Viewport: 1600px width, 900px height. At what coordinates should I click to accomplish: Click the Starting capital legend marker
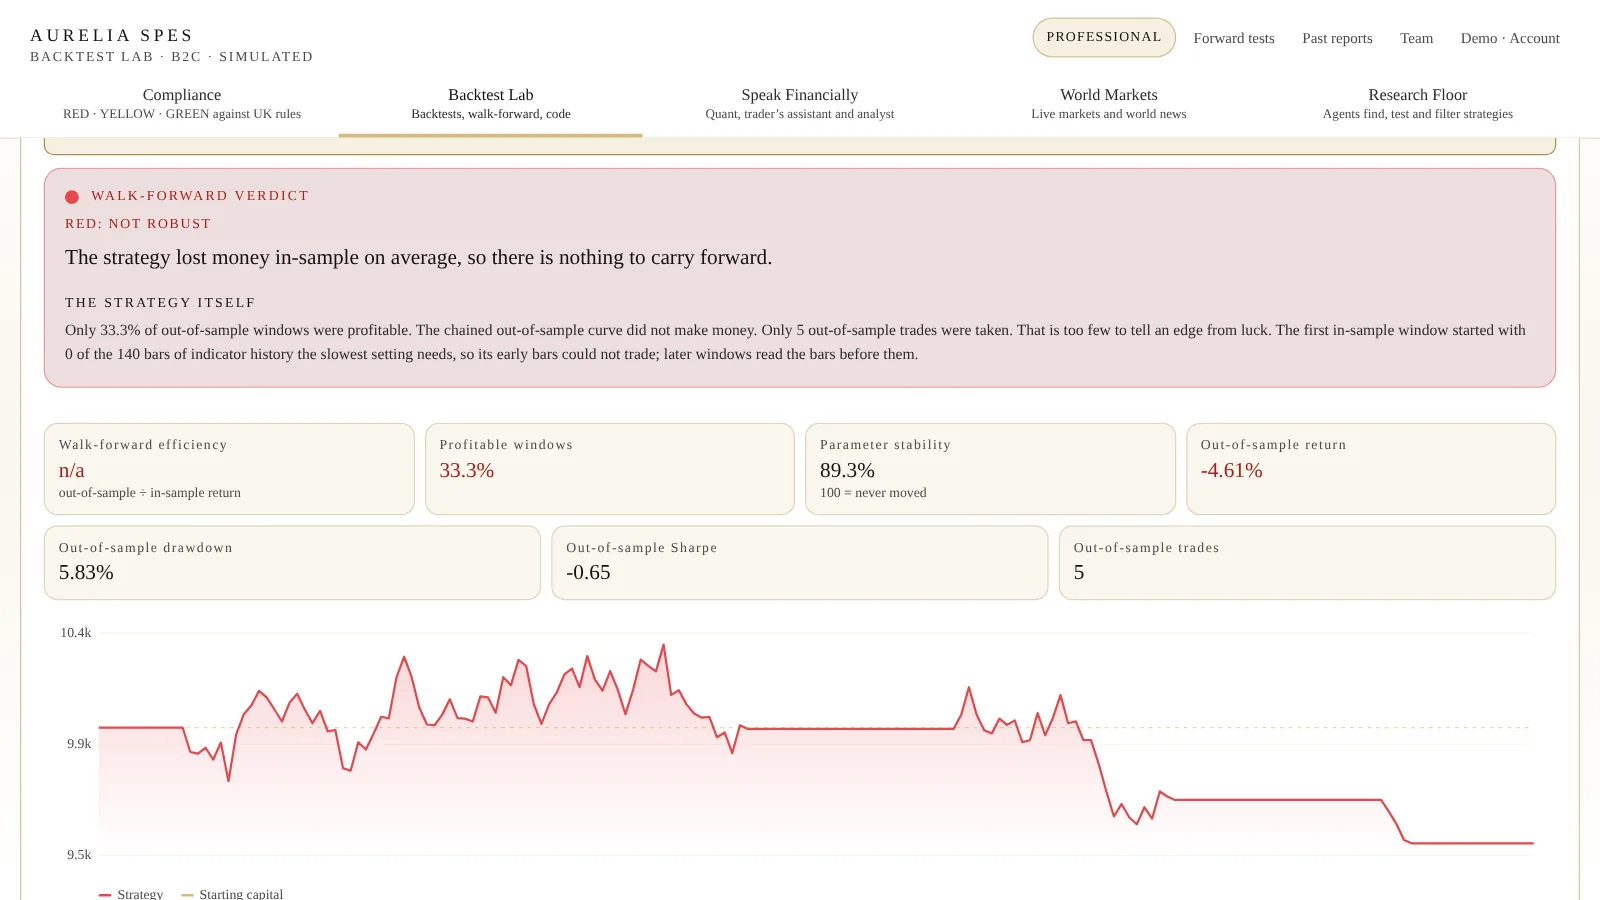tap(187, 895)
